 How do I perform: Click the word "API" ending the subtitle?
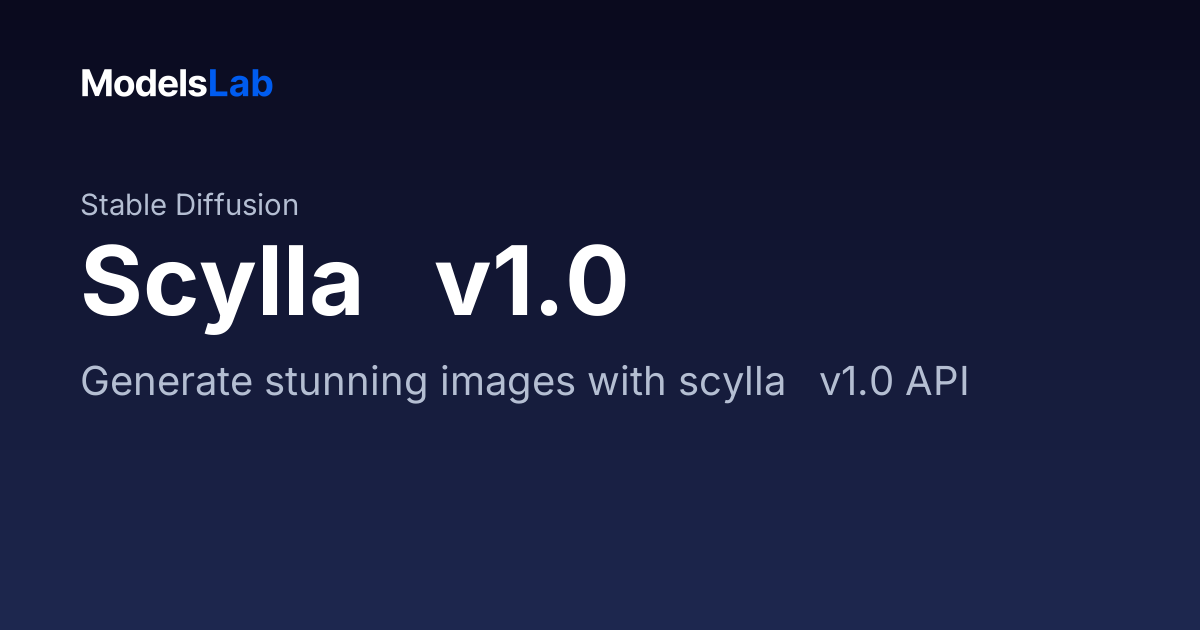click(x=937, y=383)
